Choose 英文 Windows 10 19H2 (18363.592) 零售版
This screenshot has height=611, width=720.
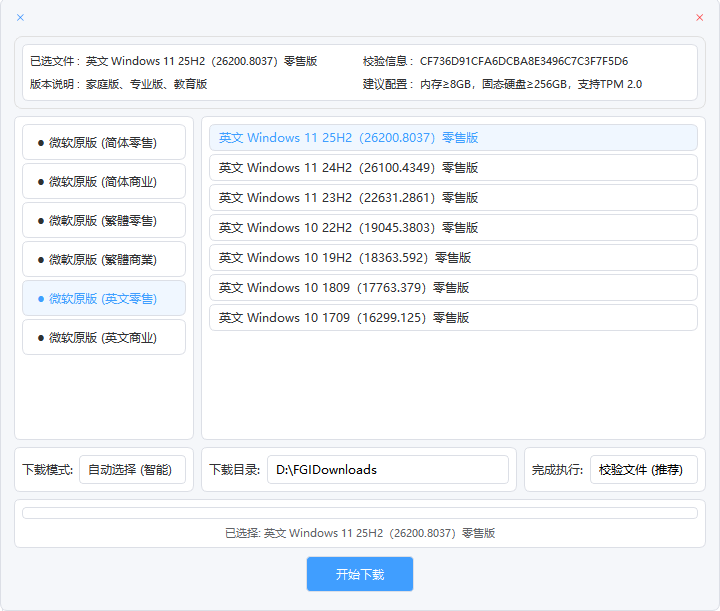point(453,258)
